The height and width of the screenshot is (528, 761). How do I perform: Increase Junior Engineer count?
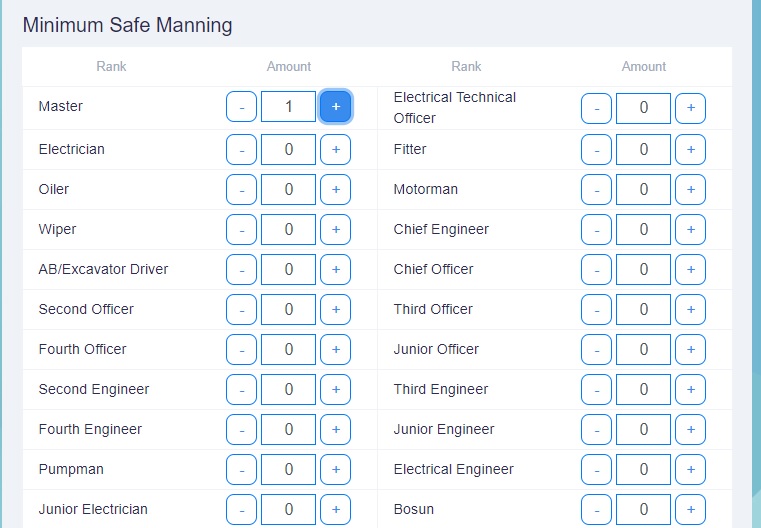[x=690, y=429]
